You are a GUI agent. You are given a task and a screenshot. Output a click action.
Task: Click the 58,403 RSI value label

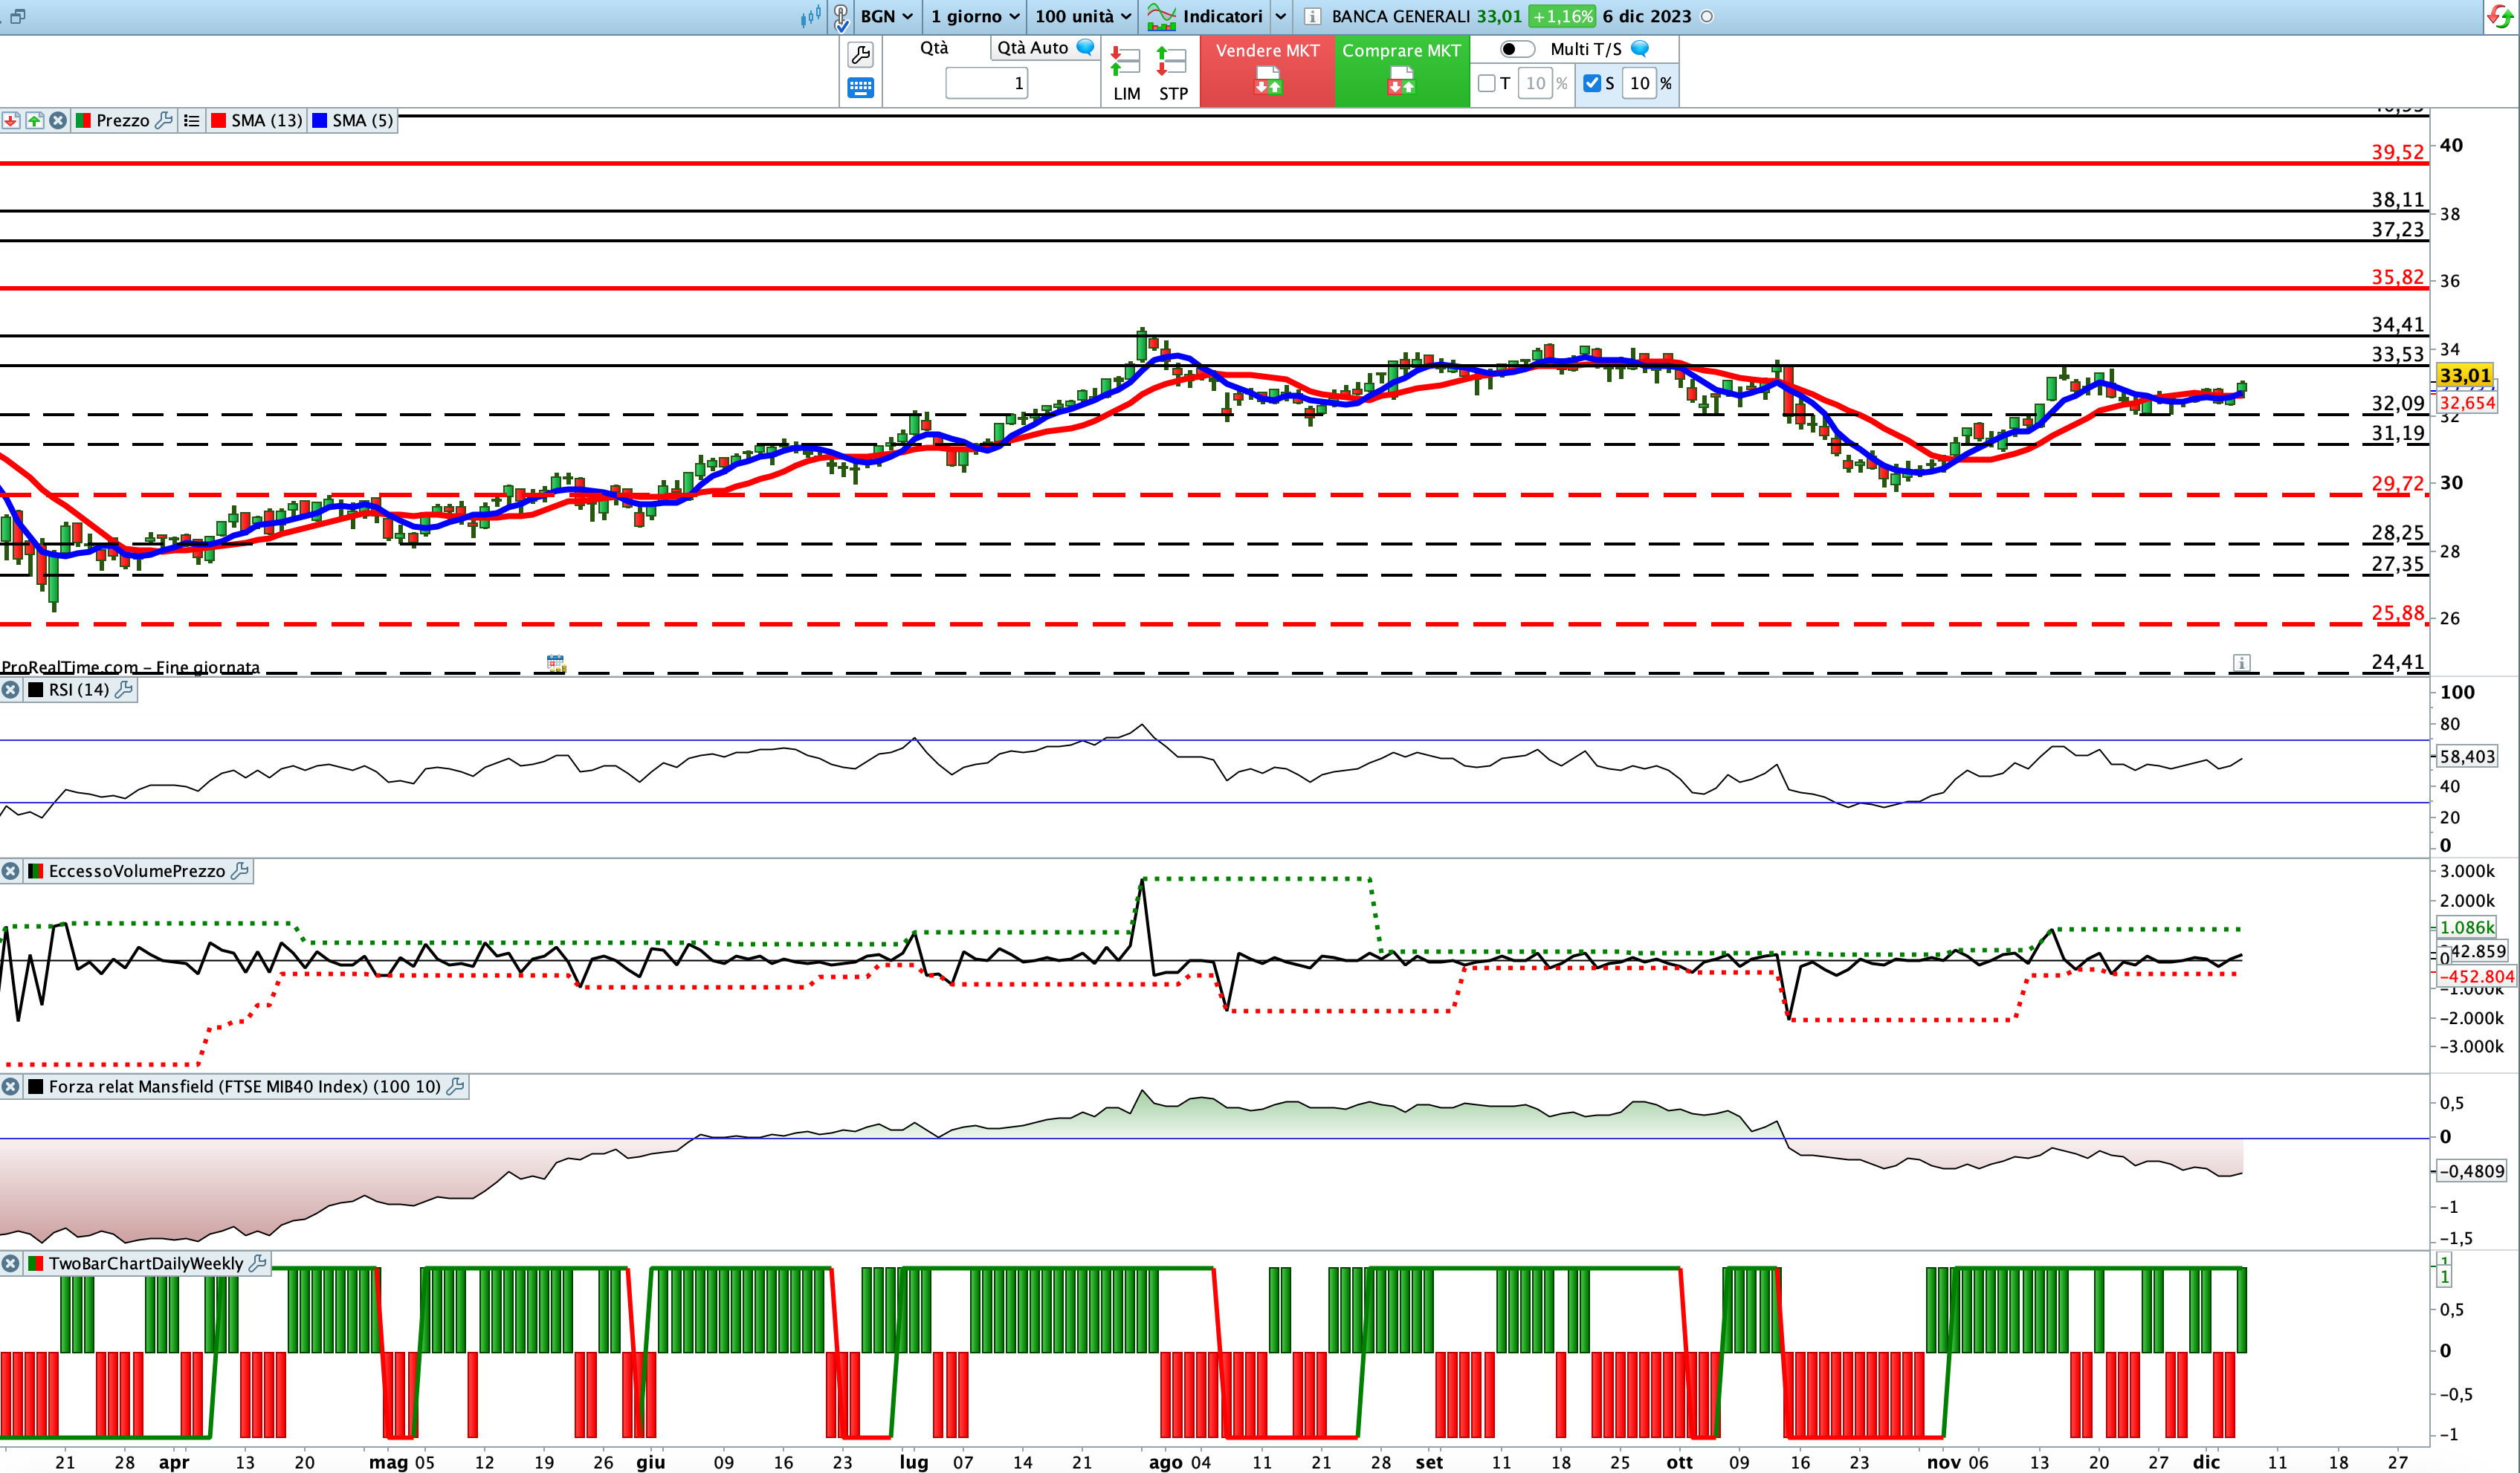[x=2467, y=757]
